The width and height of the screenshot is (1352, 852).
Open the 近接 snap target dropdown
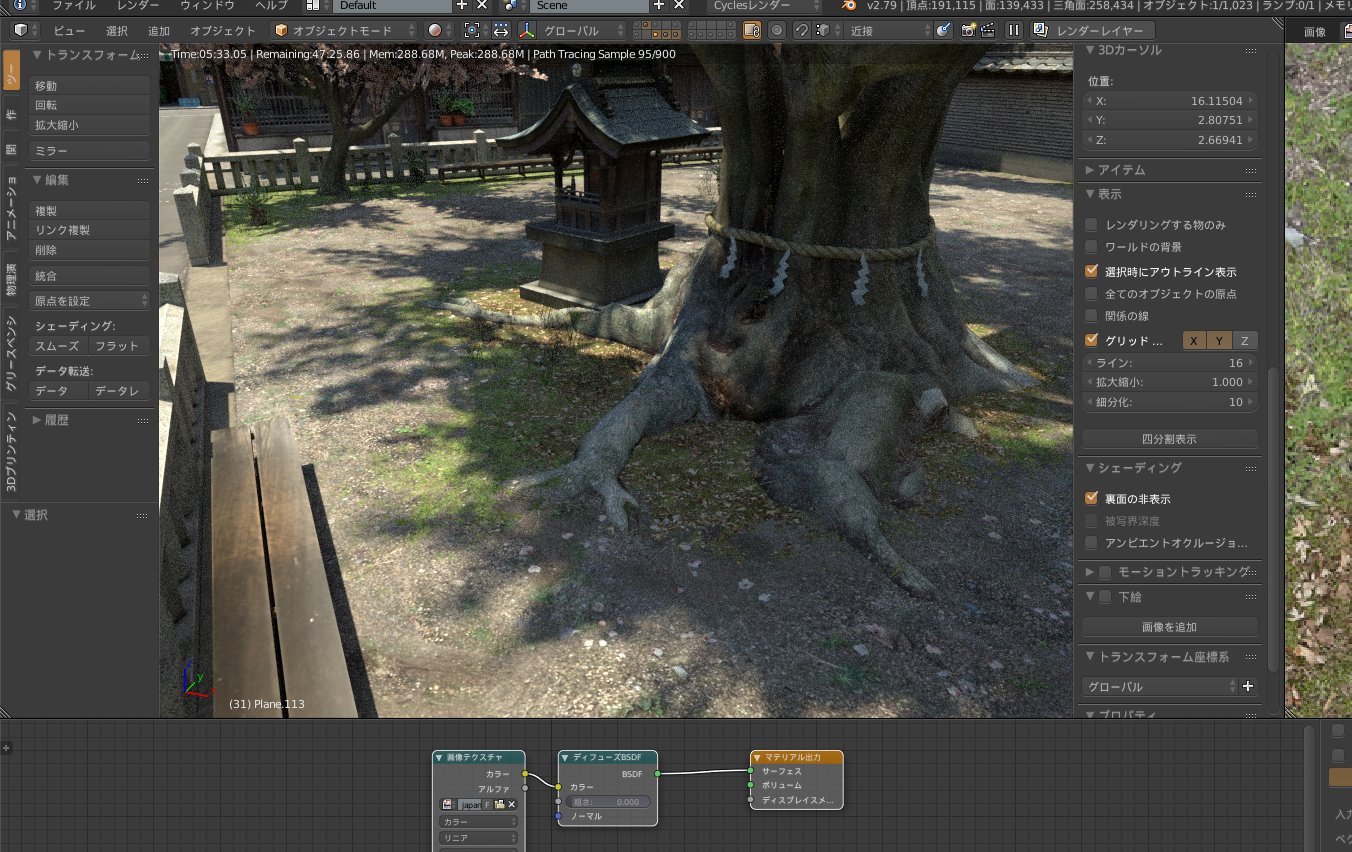coord(889,31)
